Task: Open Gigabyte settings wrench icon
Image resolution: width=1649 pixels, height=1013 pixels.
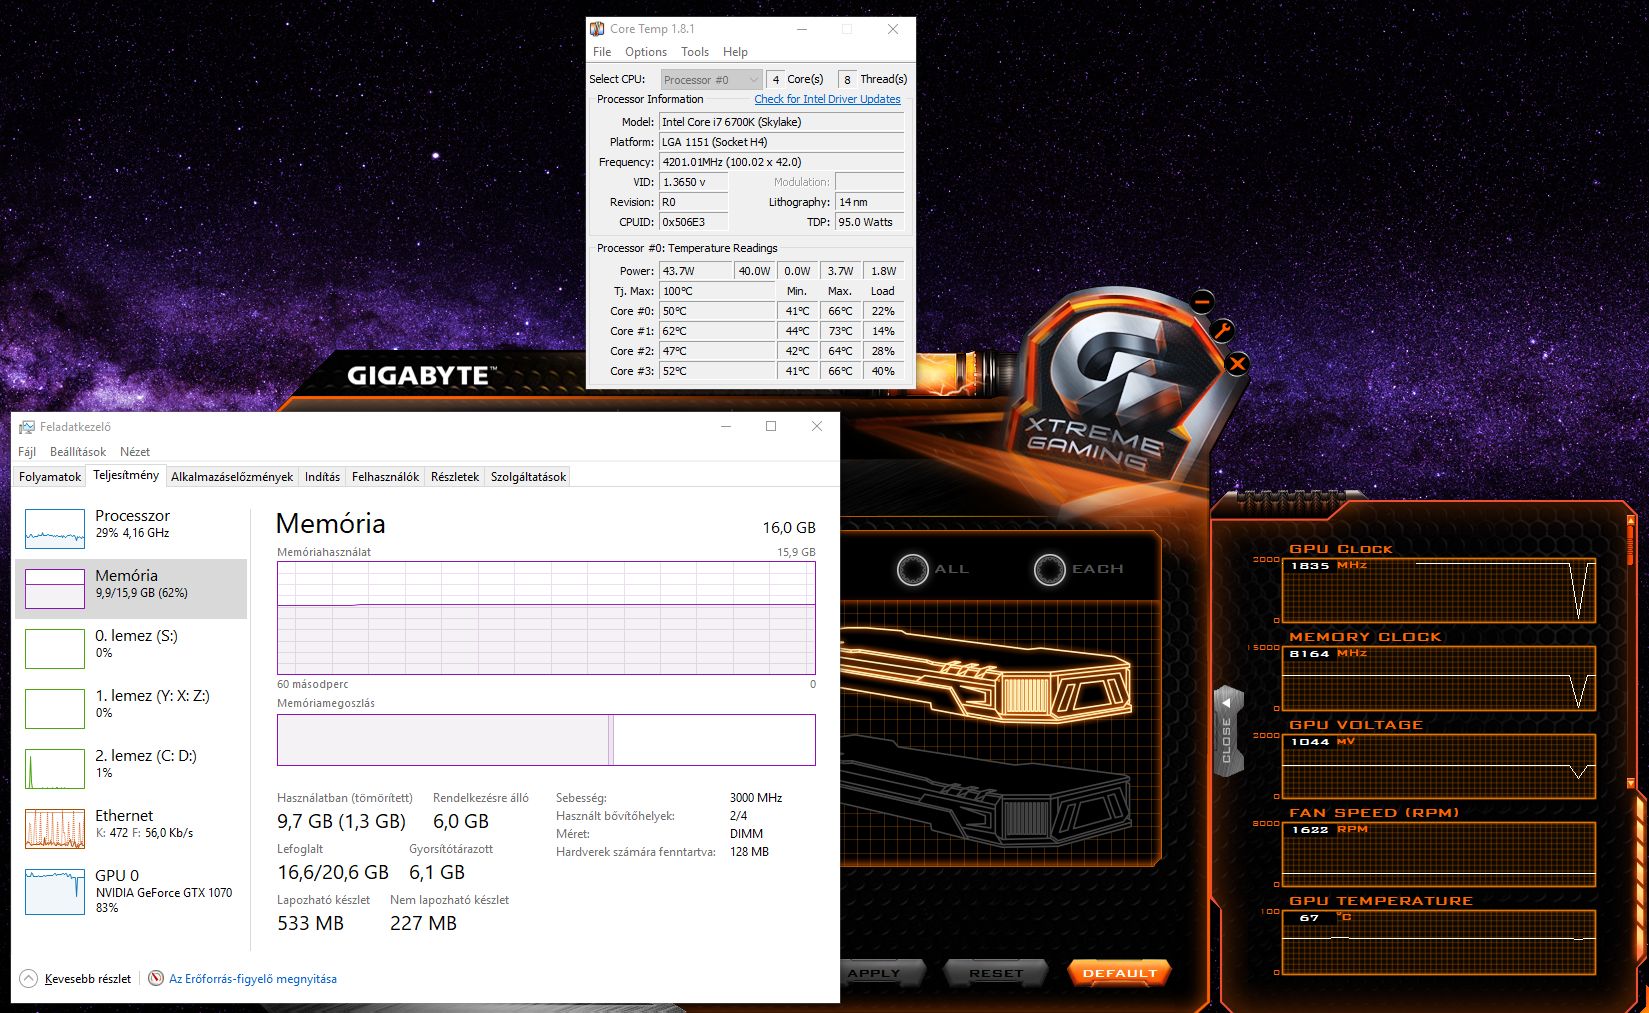Action: [1221, 331]
